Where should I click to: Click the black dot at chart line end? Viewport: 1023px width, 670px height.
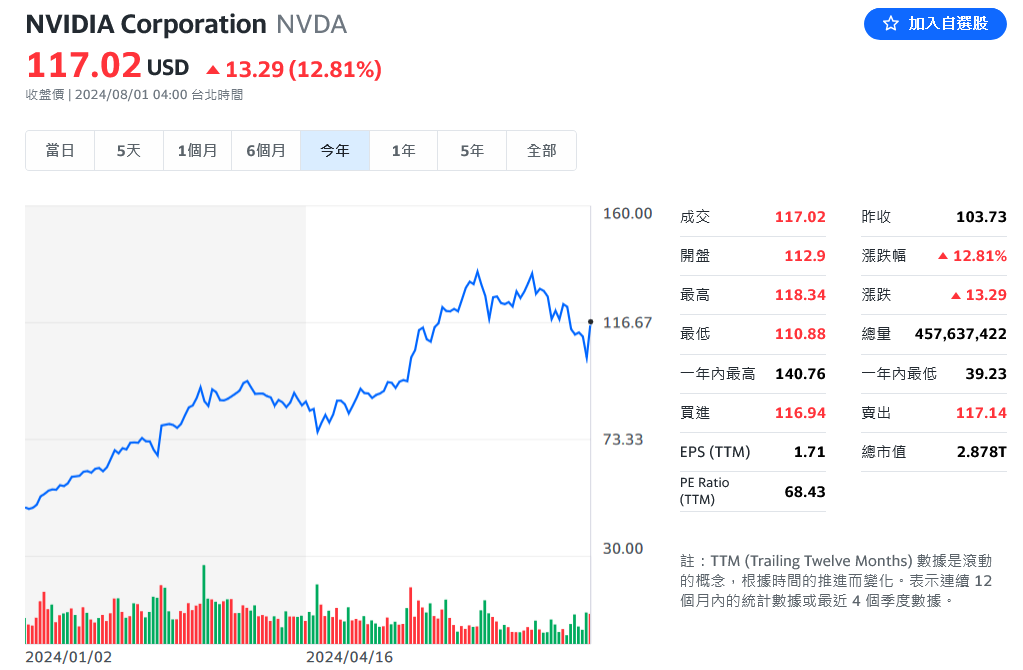(x=591, y=321)
